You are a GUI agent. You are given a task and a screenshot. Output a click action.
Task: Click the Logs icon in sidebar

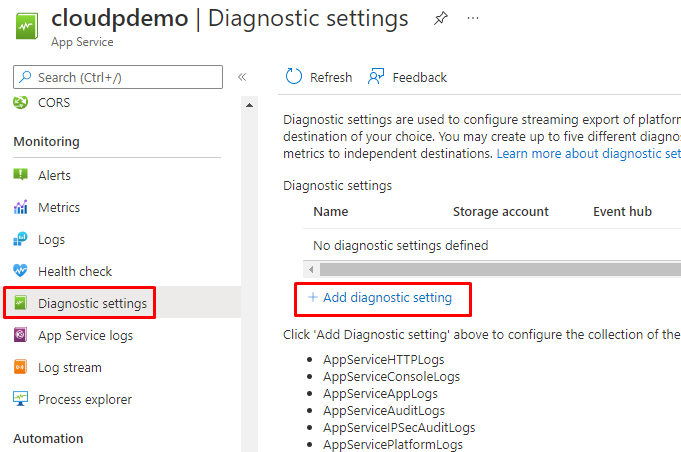click(x=21, y=239)
